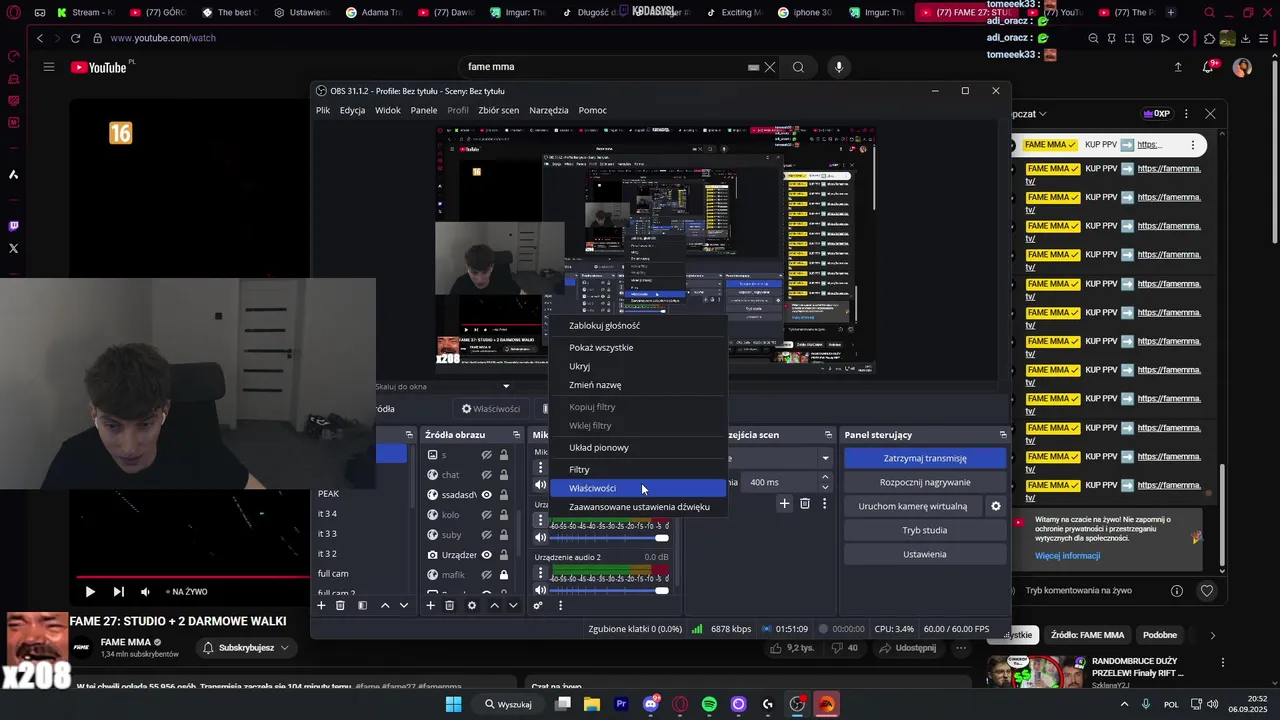This screenshot has width=1280, height=720.
Task: Mute Urządzenie audio 2 speaker icon
Action: [x=541, y=591]
